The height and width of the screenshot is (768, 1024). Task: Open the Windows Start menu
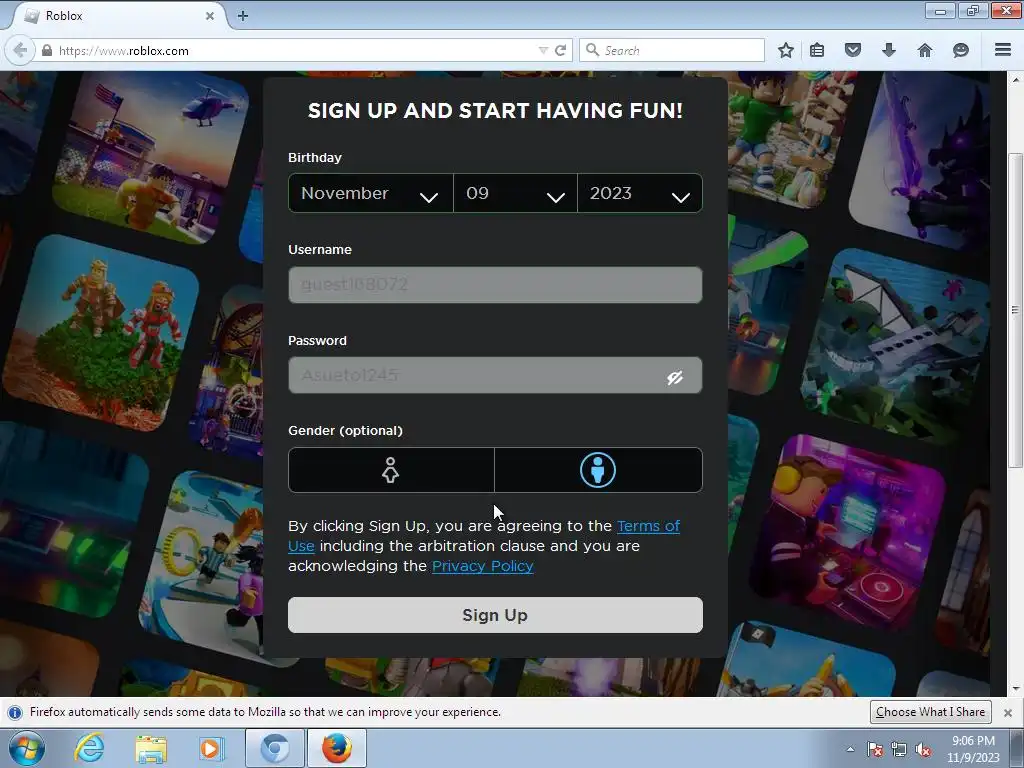point(27,748)
